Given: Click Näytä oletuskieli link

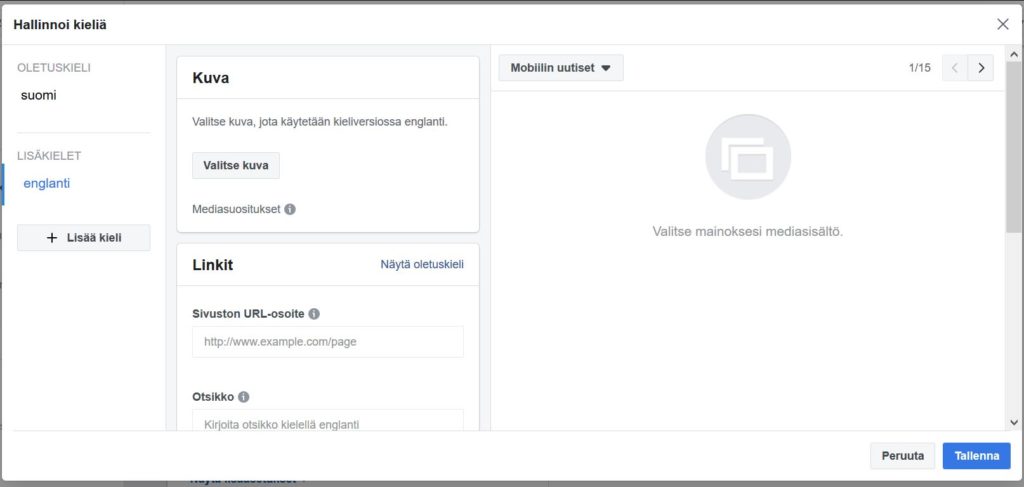Looking at the screenshot, I should pyautogui.click(x=422, y=264).
